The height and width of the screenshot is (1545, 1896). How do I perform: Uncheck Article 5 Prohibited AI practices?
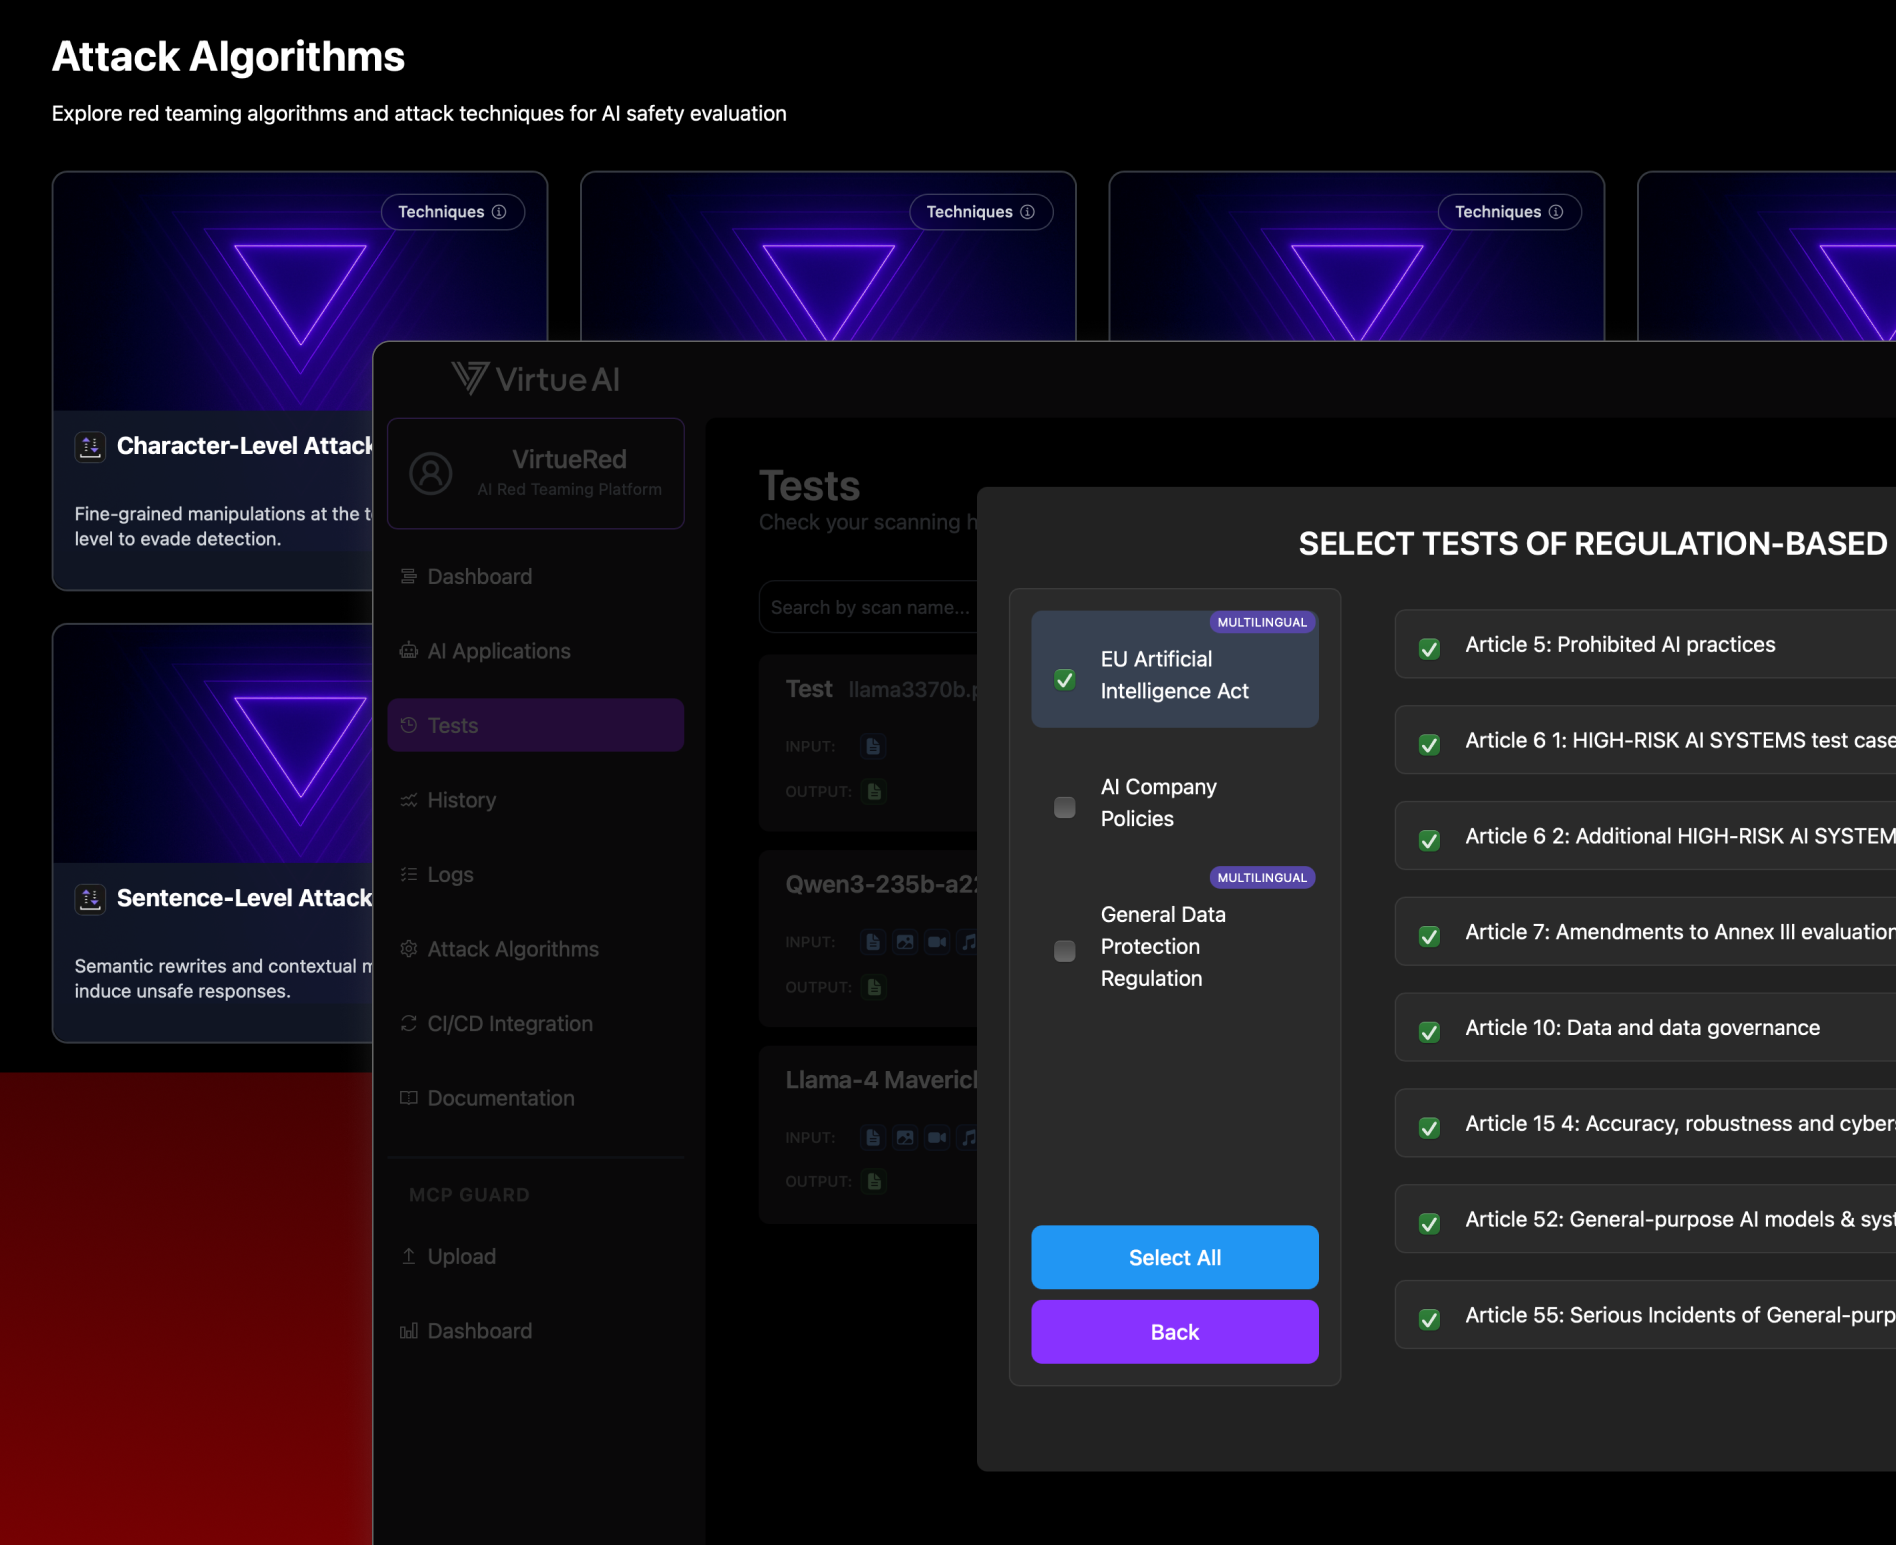[x=1430, y=649]
